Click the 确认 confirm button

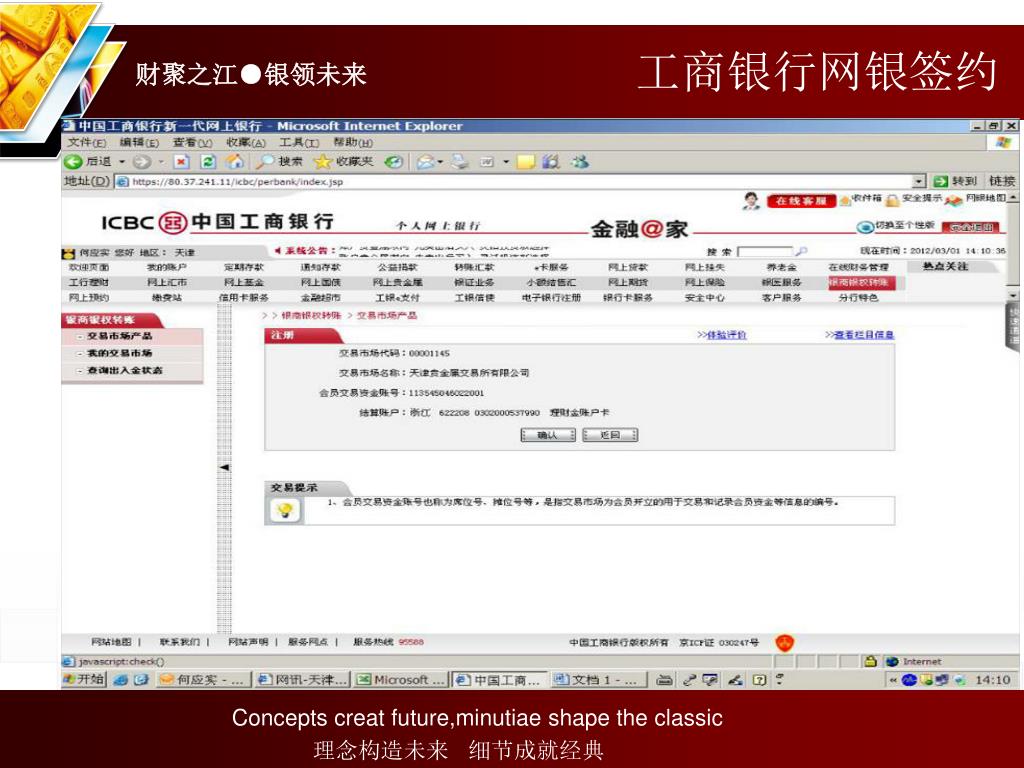(548, 435)
